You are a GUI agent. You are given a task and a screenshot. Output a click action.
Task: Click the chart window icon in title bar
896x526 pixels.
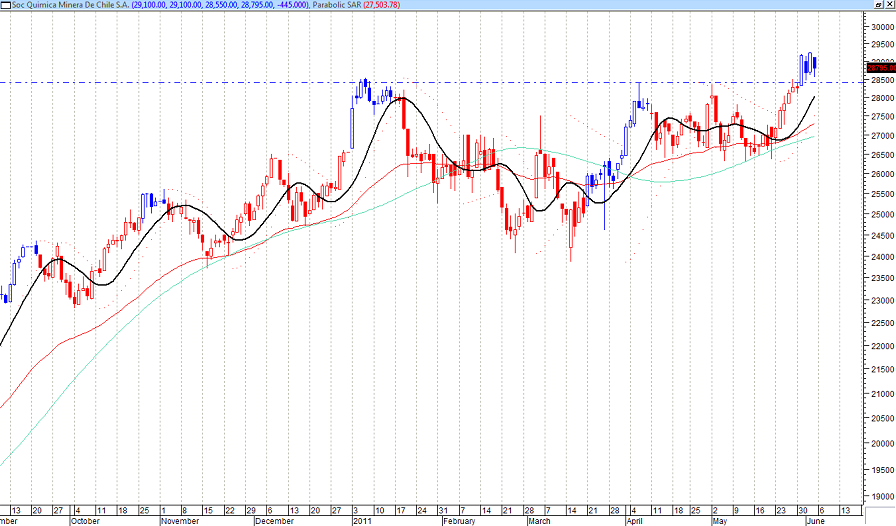[x=6, y=5]
